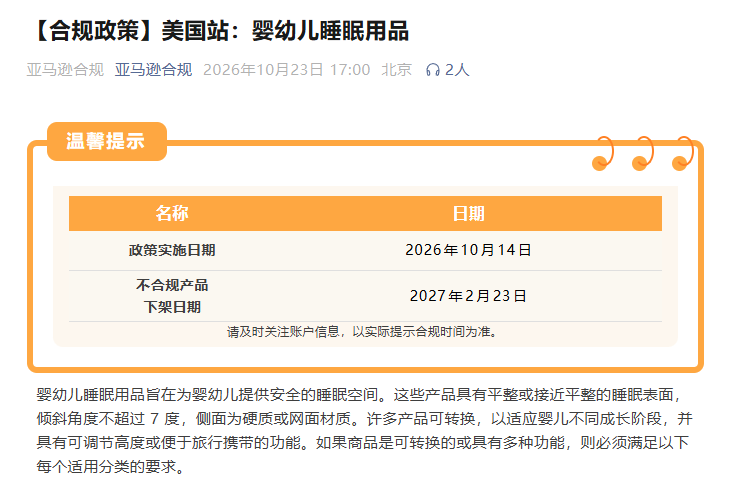Click the 日期 column header

[468, 213]
